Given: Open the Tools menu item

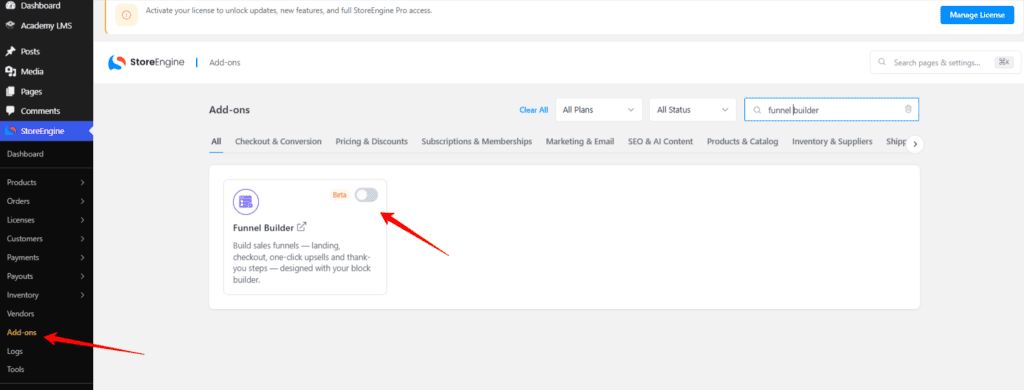Looking at the screenshot, I should click(x=16, y=369).
